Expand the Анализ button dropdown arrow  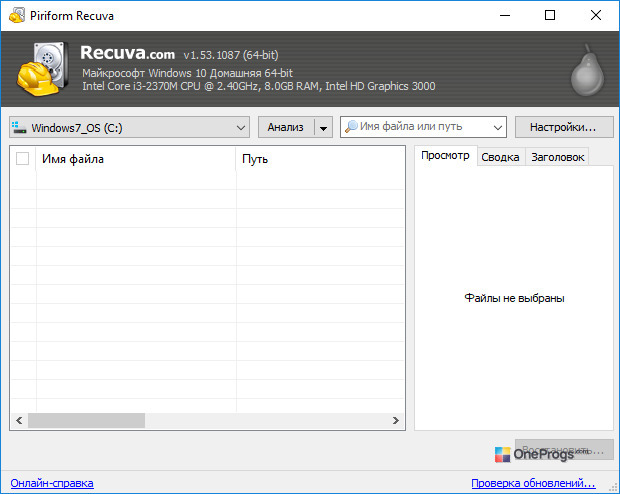pos(323,127)
